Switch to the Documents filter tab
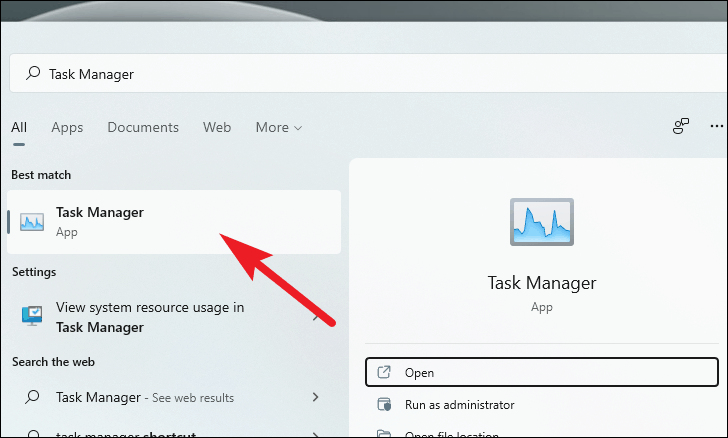The height and width of the screenshot is (438, 728). point(143,127)
